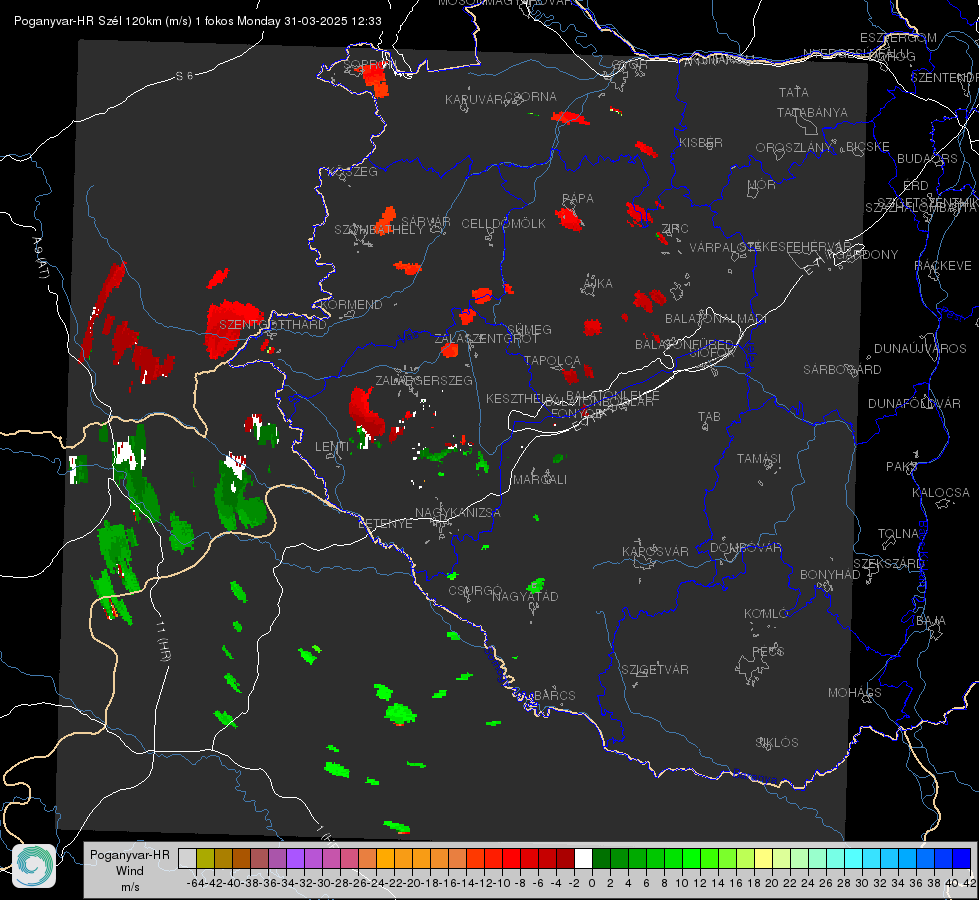Viewport: 979px width, 900px height.
Task: Click the SZENTGOTTHARD label
Action: [x=273, y=324]
